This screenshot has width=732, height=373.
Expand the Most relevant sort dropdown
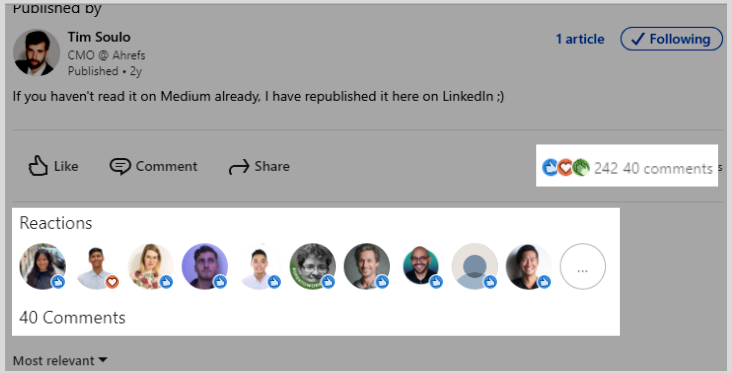tap(60, 360)
